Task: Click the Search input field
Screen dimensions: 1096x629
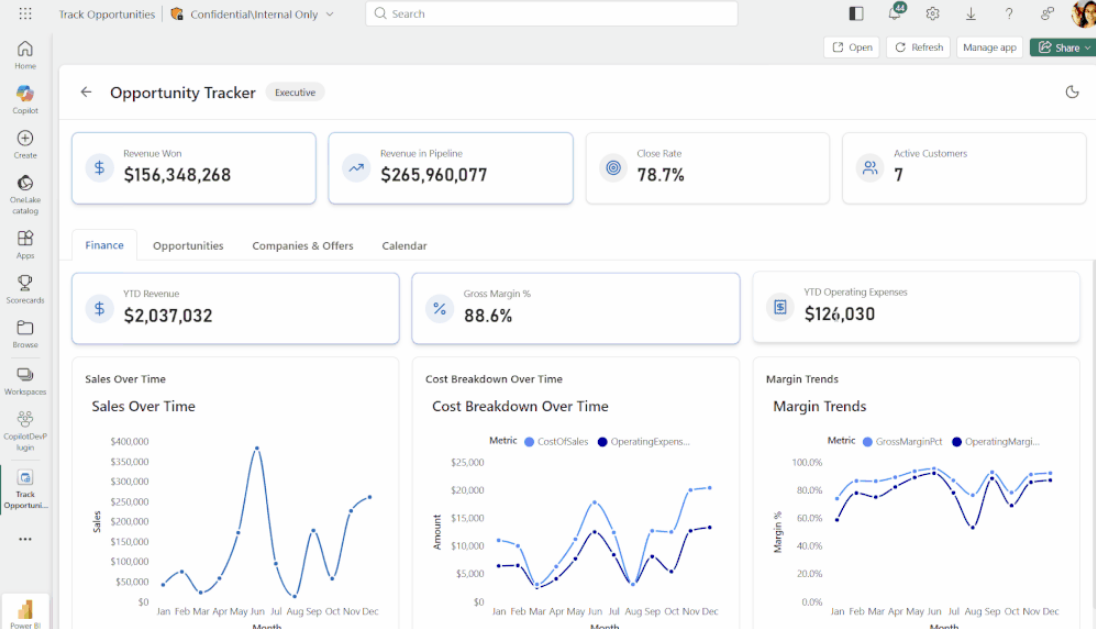Action: [551, 14]
